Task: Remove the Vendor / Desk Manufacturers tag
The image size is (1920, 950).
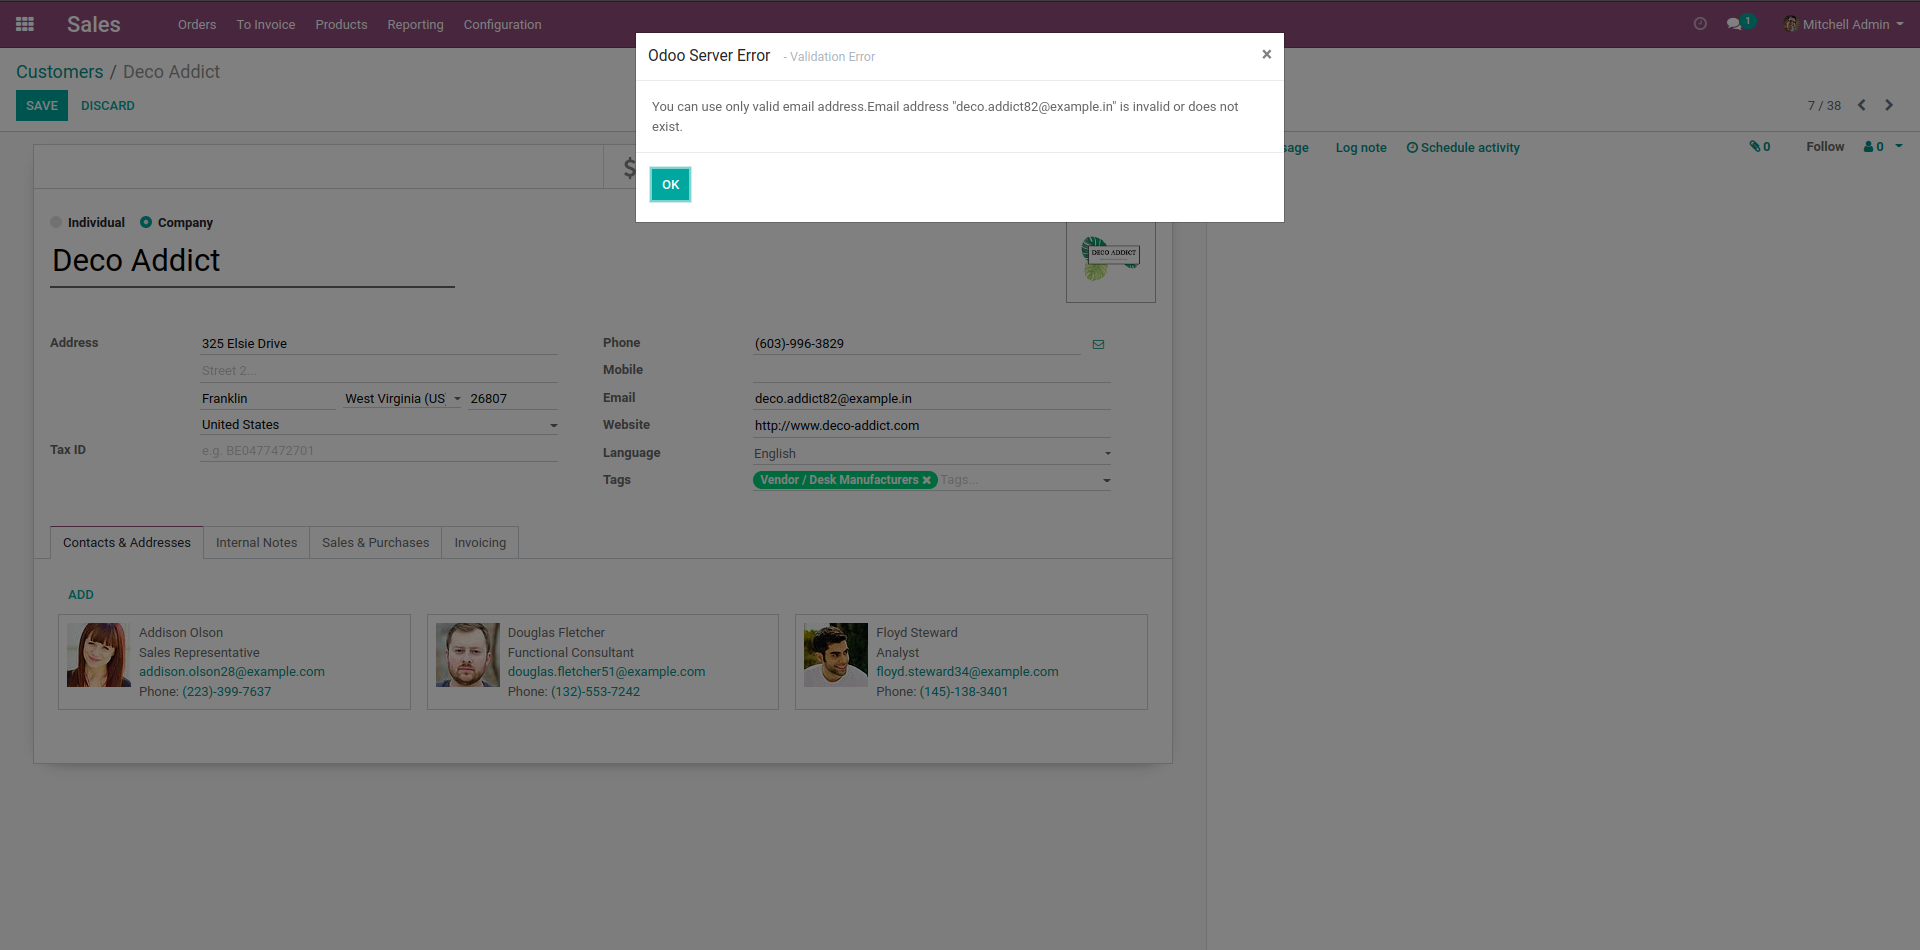Action: [927, 480]
